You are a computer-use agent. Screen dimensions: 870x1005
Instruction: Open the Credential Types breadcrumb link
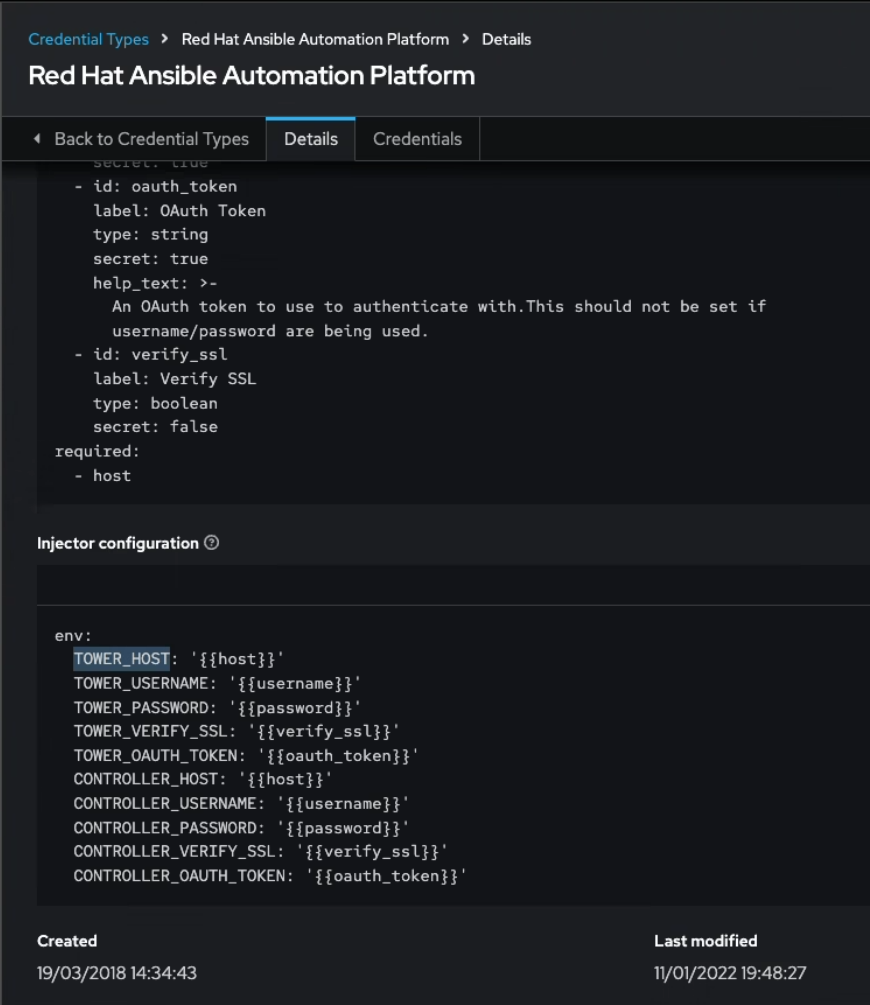tap(88, 39)
